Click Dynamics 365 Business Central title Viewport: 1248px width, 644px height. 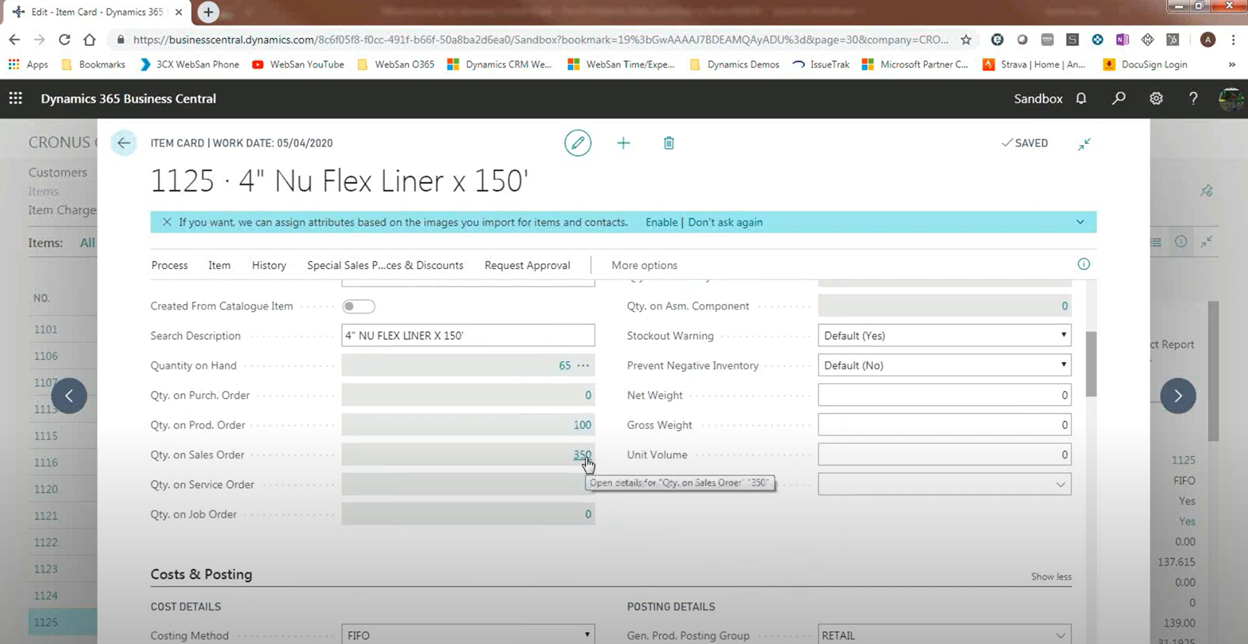coord(128,98)
